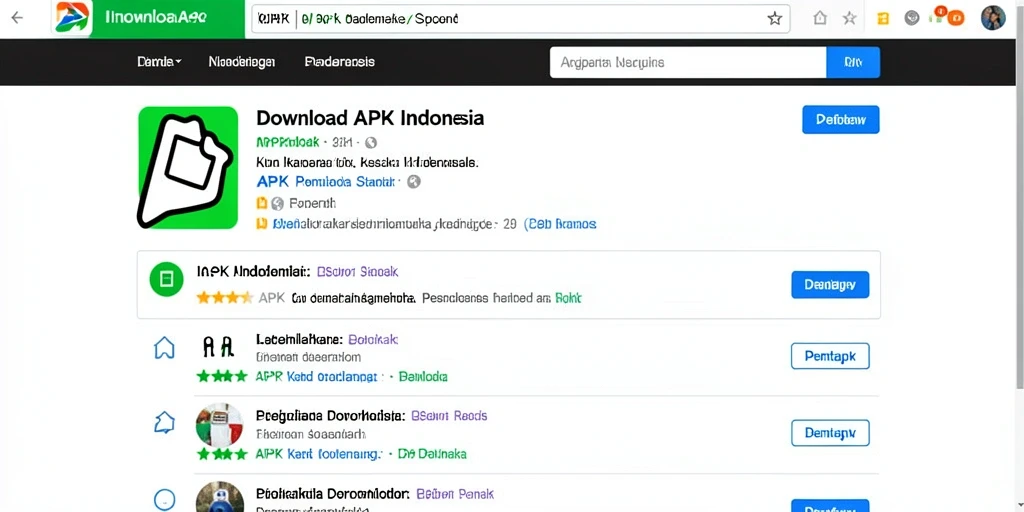Open the Boloikak link
The image size is (1024, 512).
pyautogui.click(x=373, y=340)
